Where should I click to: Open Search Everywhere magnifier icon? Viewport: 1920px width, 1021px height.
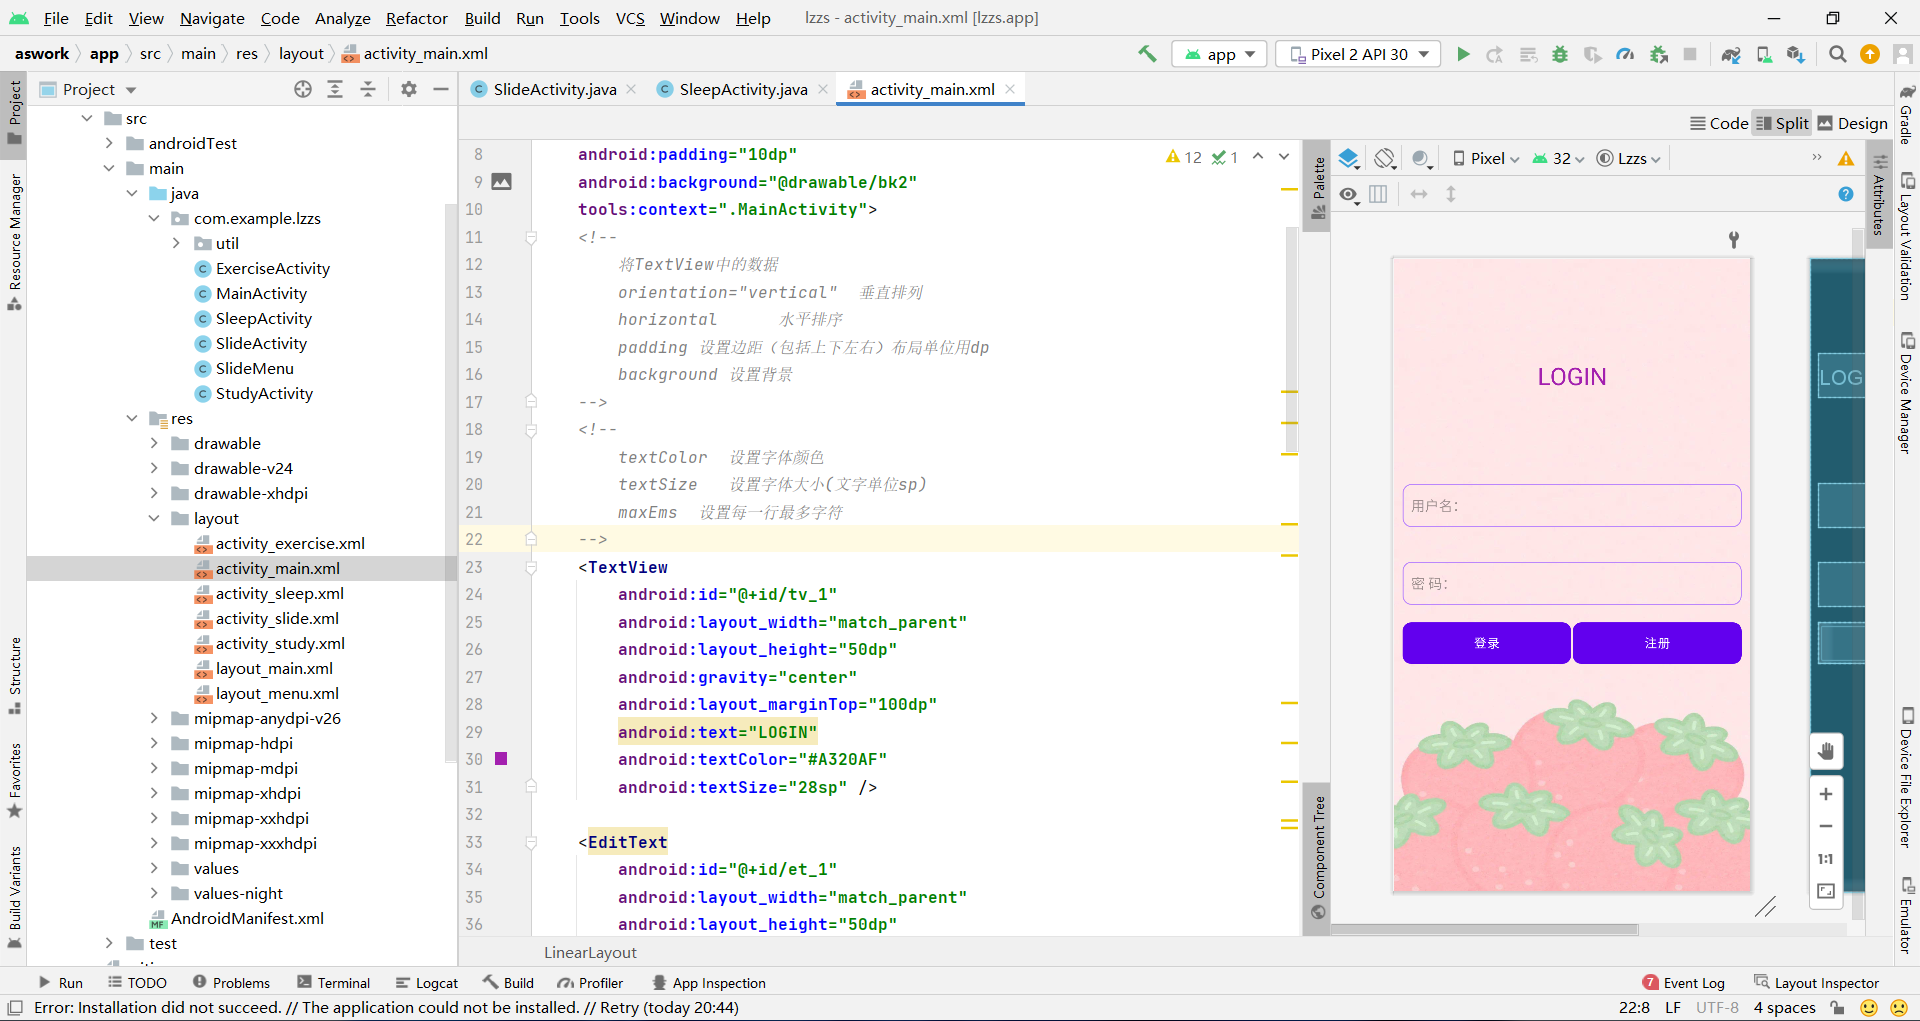[1837, 54]
